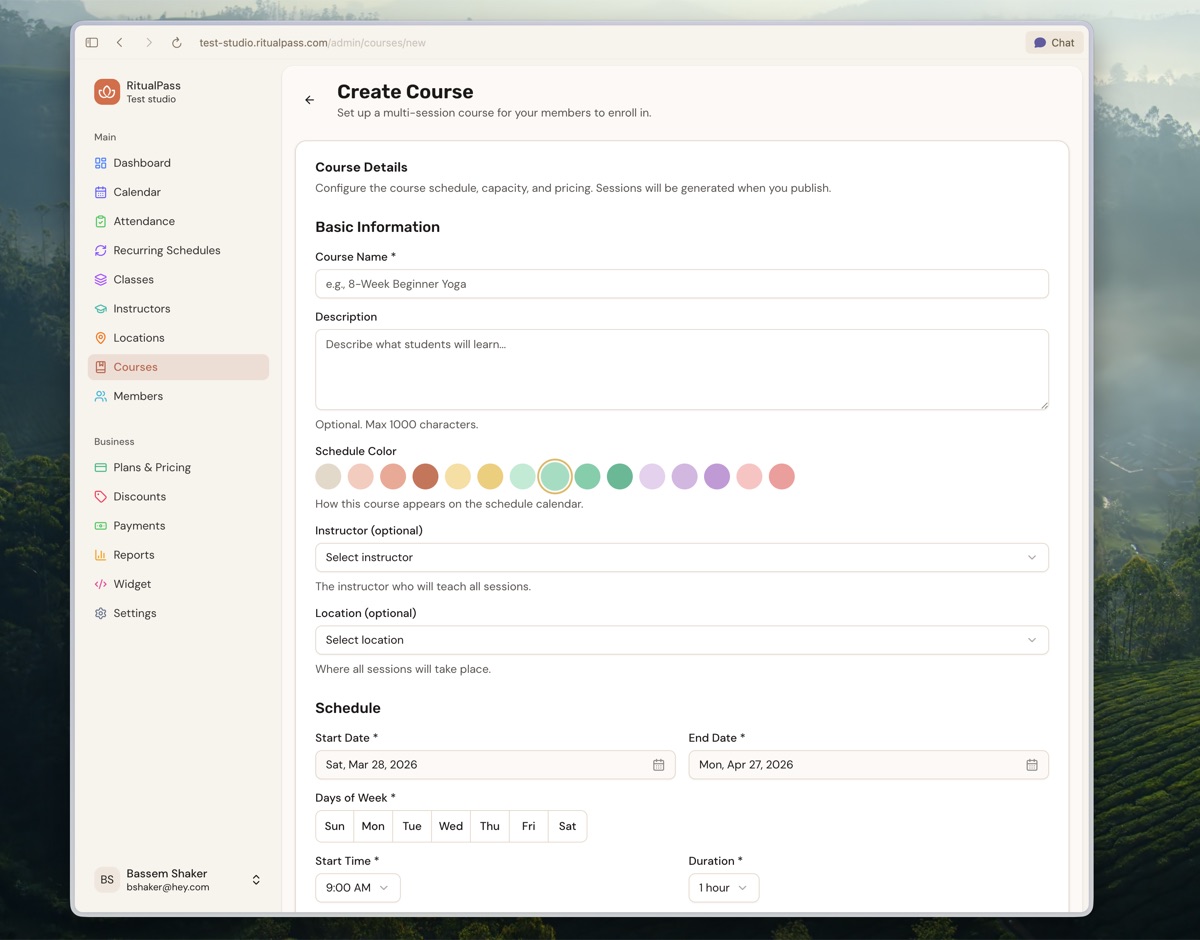
Task: Click the Description text area
Action: 682,370
